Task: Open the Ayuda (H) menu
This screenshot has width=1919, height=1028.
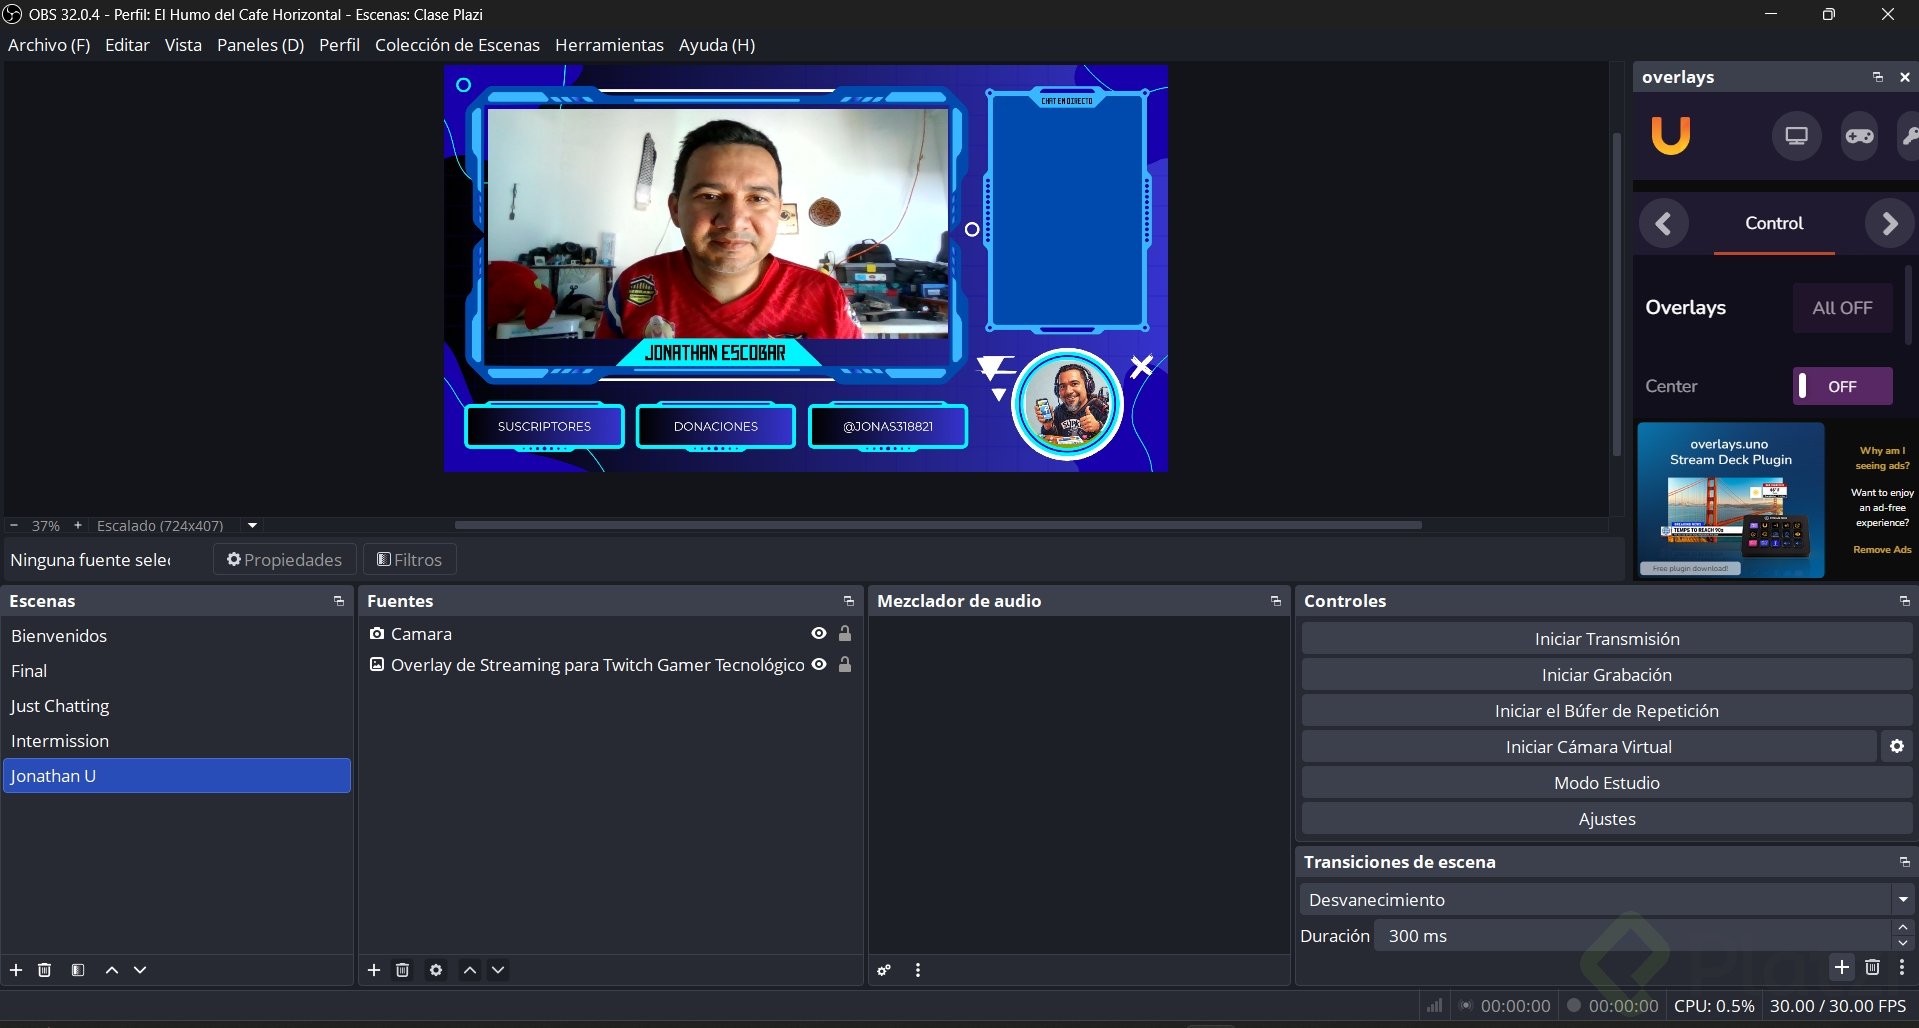Action: (717, 45)
